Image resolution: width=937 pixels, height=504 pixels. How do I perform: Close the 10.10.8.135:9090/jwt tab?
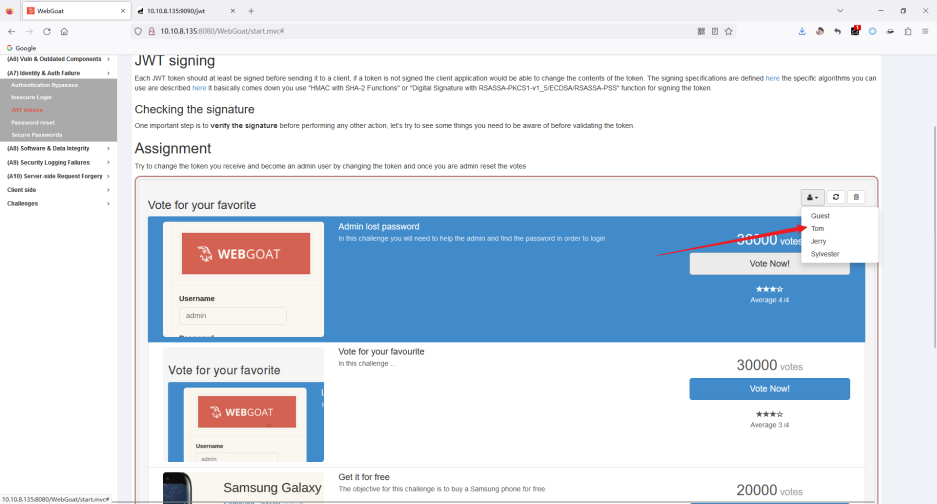(x=232, y=11)
